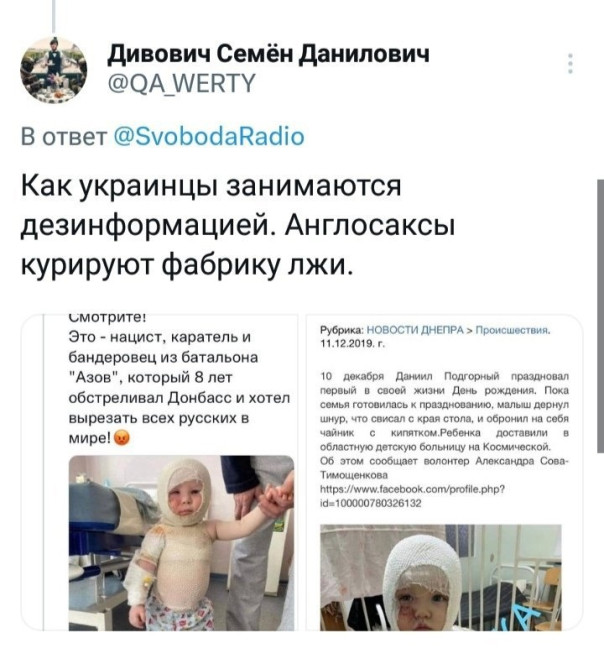Open the right attached news article image

tap(444, 472)
